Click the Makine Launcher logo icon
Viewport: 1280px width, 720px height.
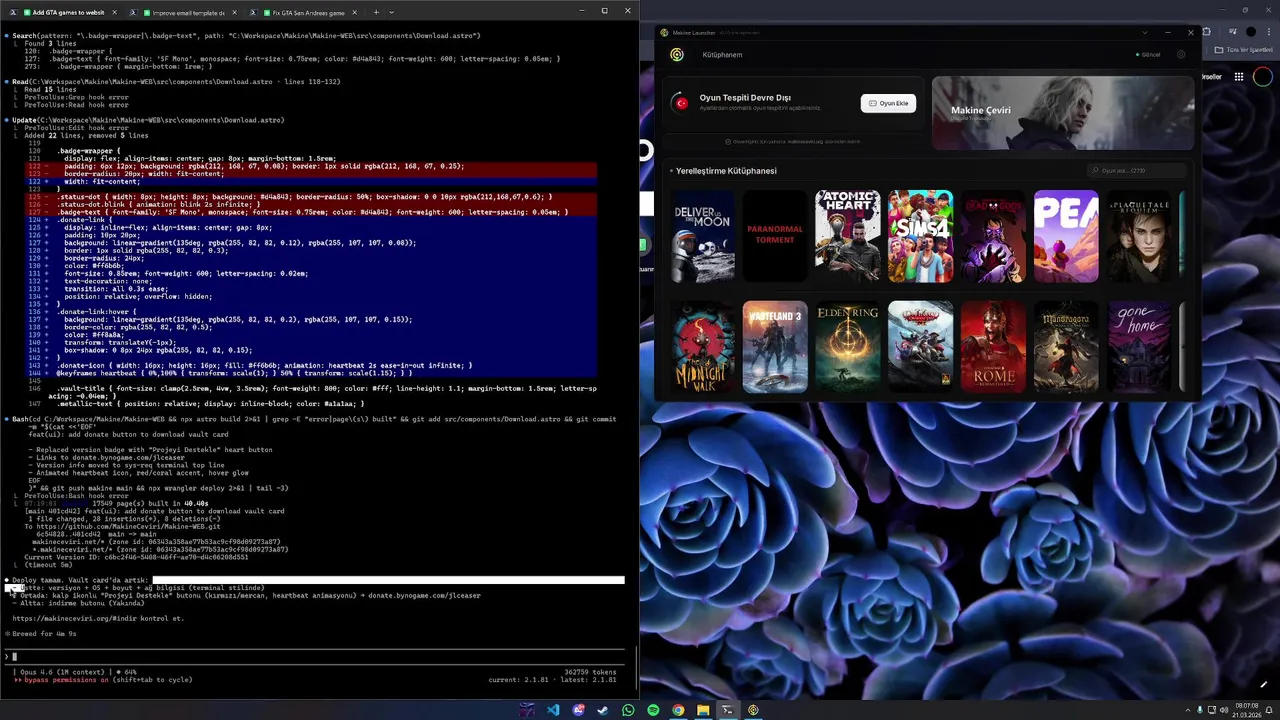tap(677, 54)
